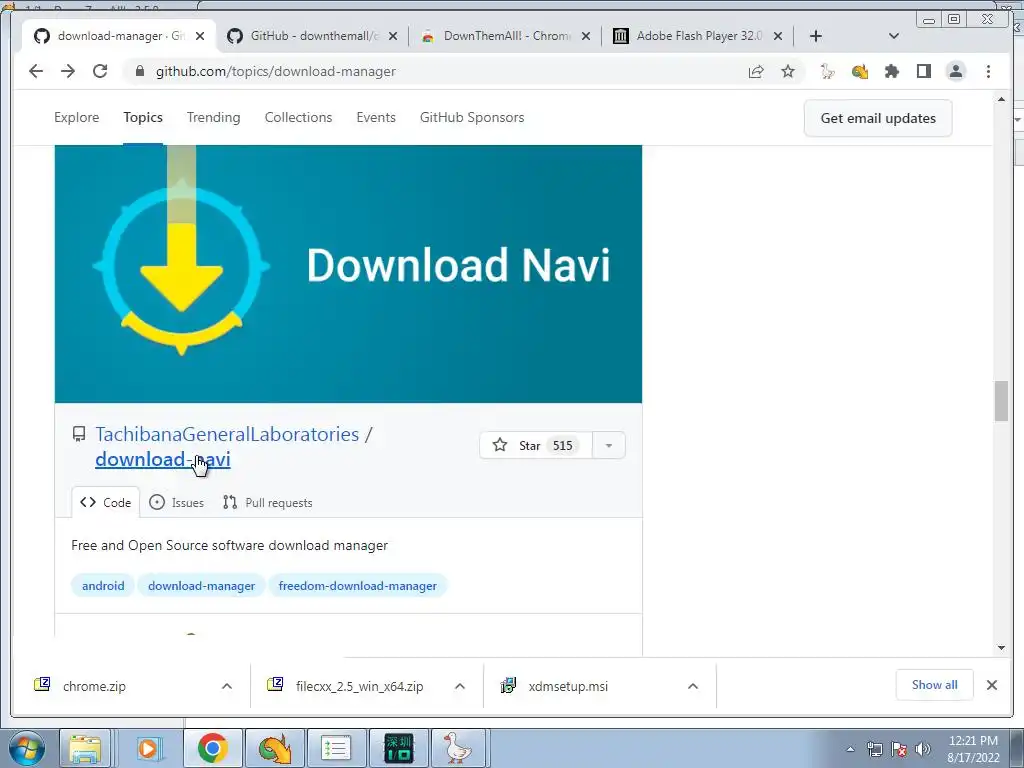Open the Chrome profile avatar
The height and width of the screenshot is (768, 1024).
(x=956, y=71)
